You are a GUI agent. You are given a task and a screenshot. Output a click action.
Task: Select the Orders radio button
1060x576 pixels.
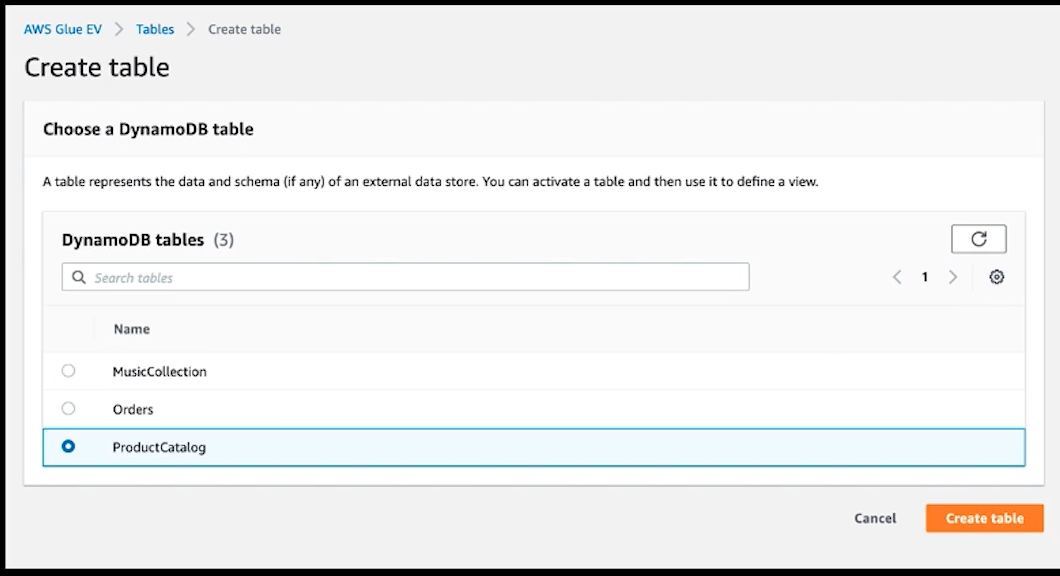68,408
